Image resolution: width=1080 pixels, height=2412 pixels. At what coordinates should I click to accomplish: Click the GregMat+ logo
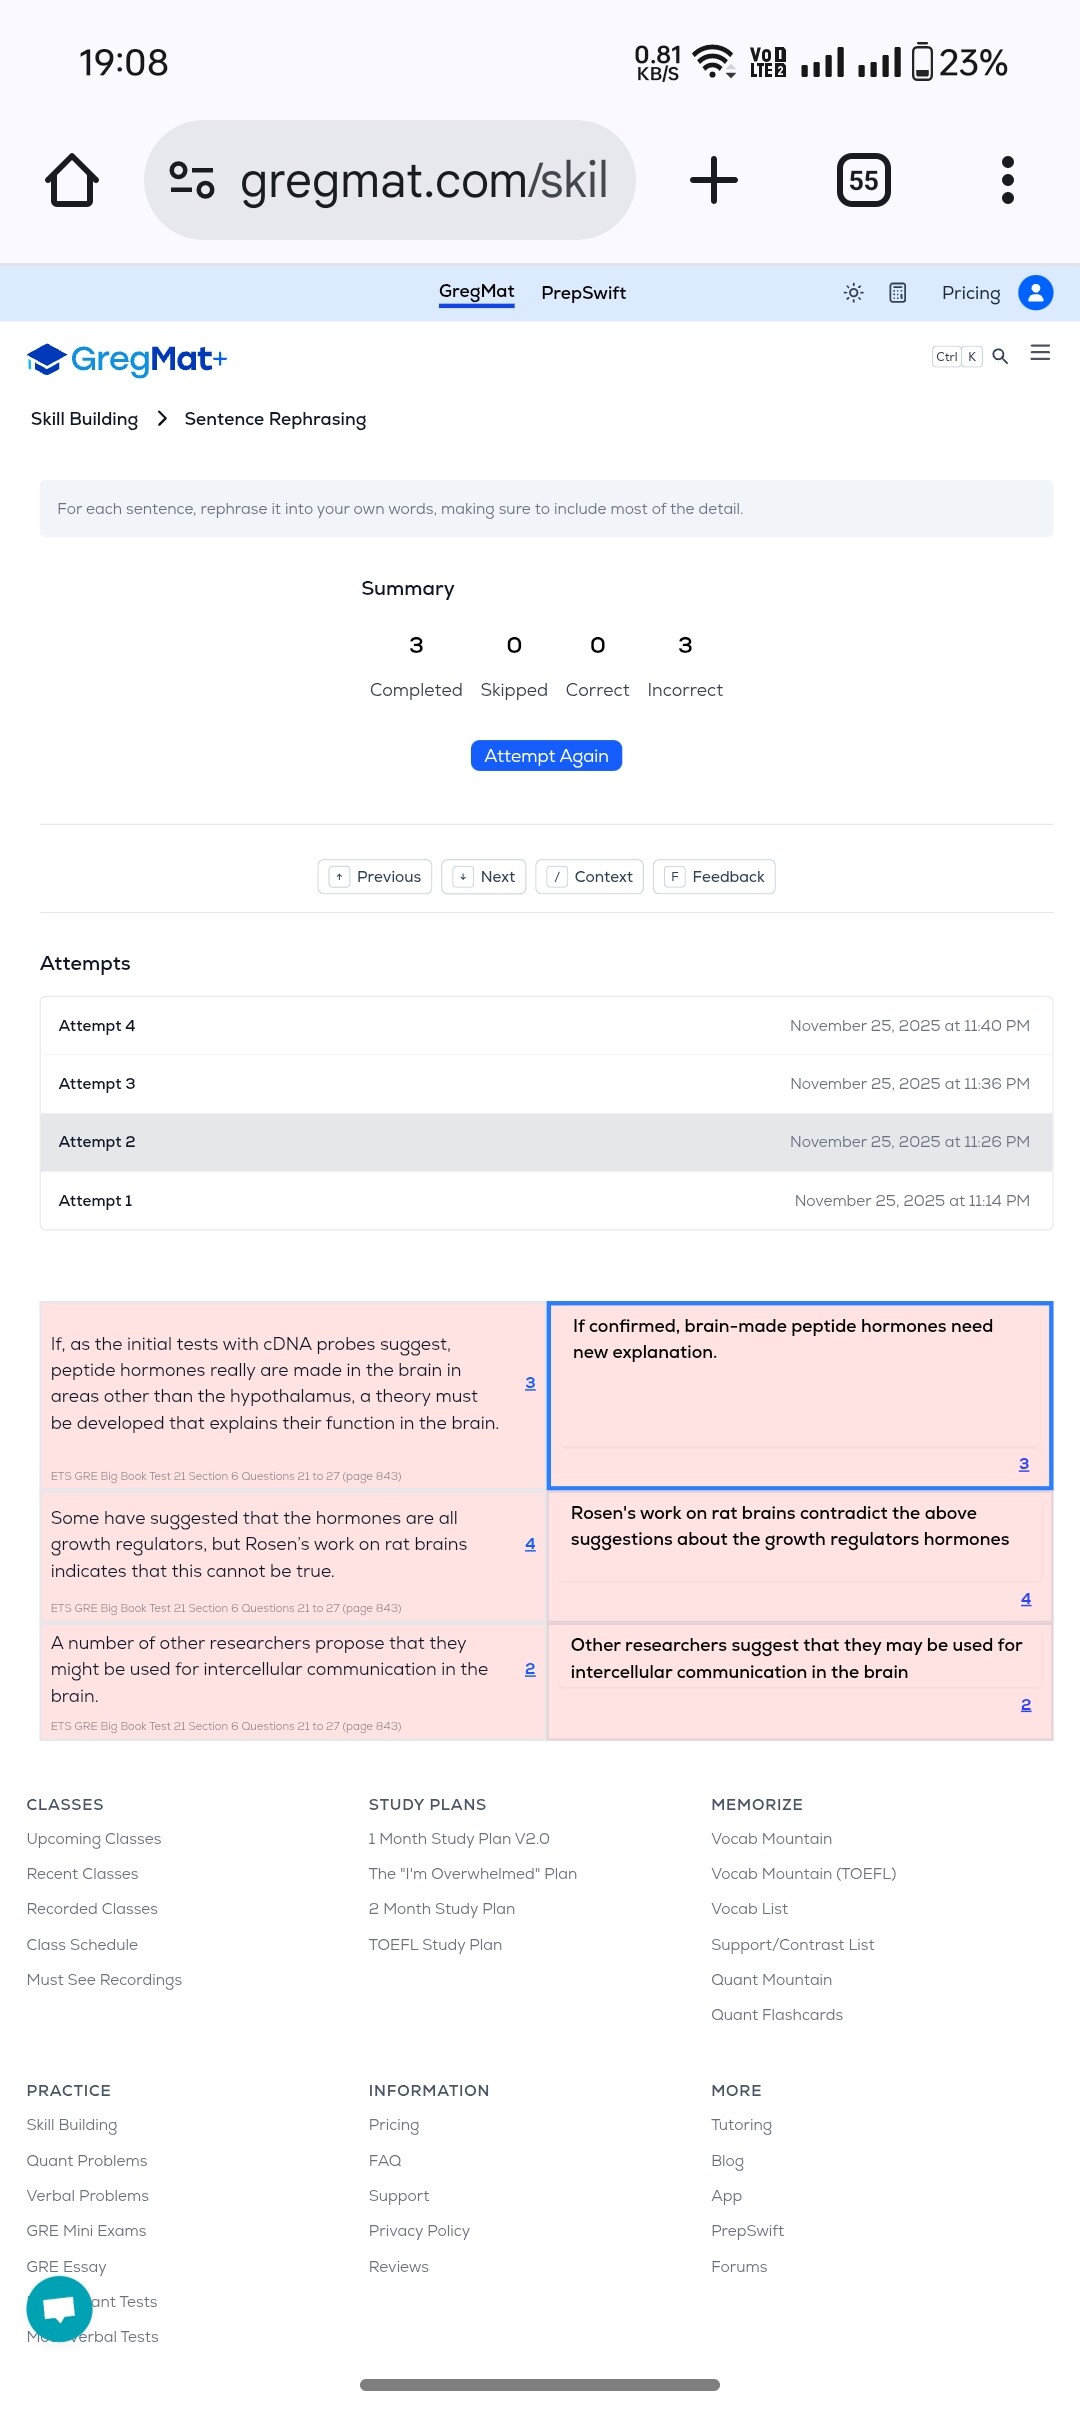pyautogui.click(x=128, y=359)
